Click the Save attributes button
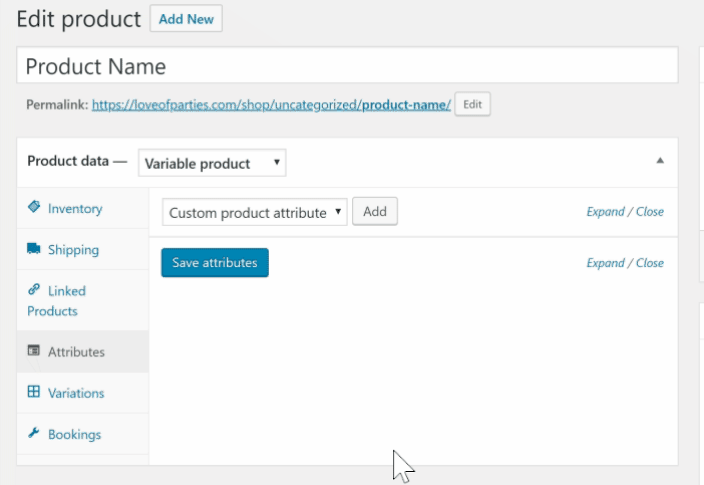 point(214,263)
